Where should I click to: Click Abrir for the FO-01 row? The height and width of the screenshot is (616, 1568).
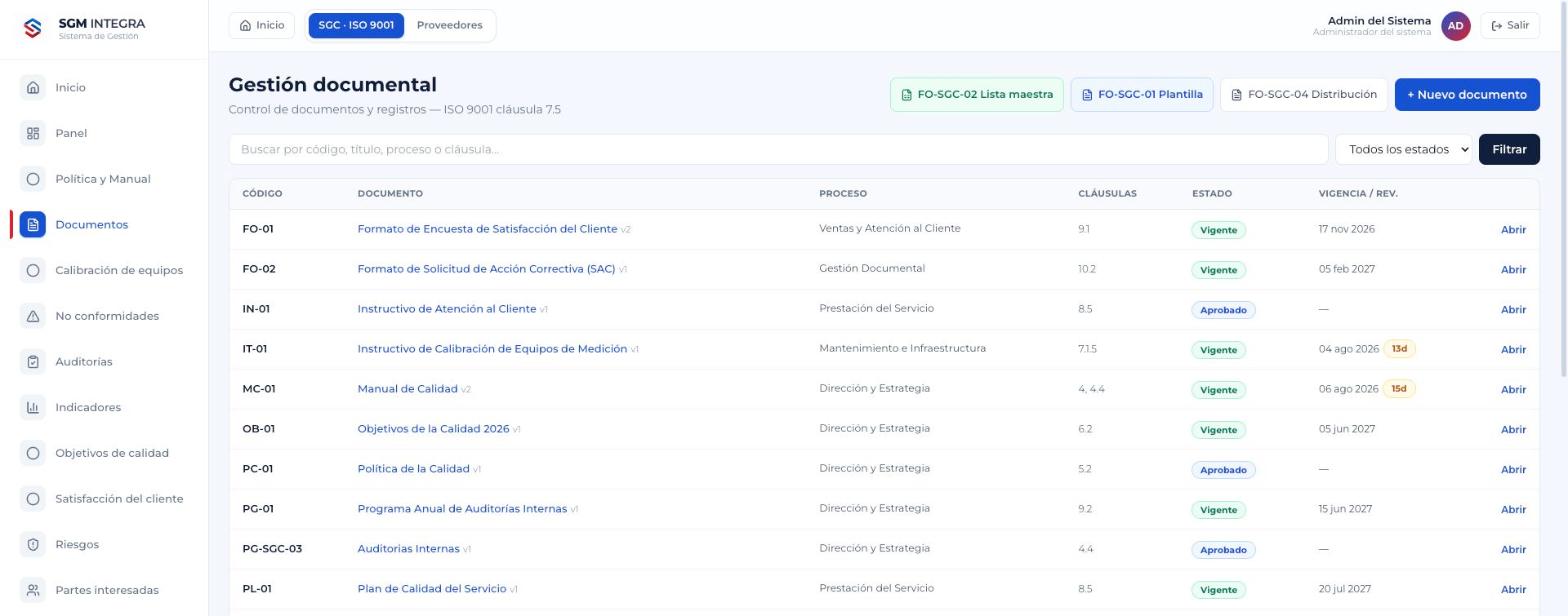[1513, 229]
